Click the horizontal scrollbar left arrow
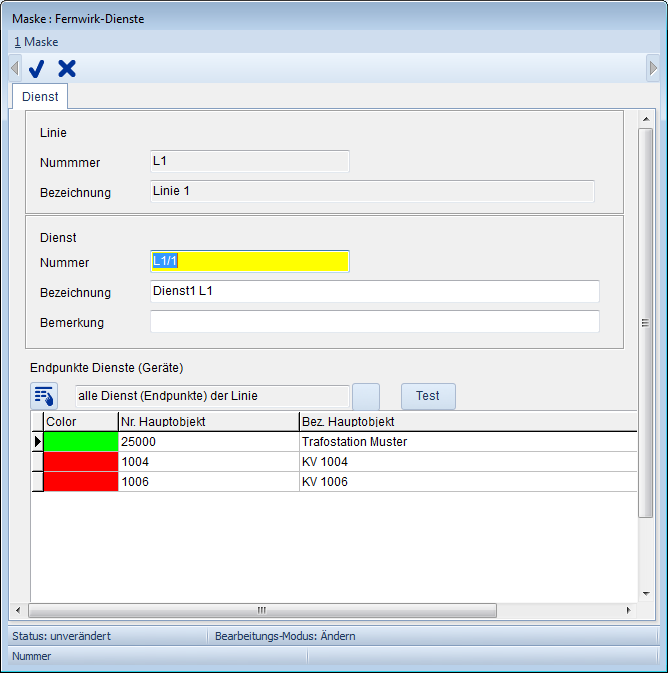Screen dimensions: 668x673 pyautogui.click(x=18, y=610)
